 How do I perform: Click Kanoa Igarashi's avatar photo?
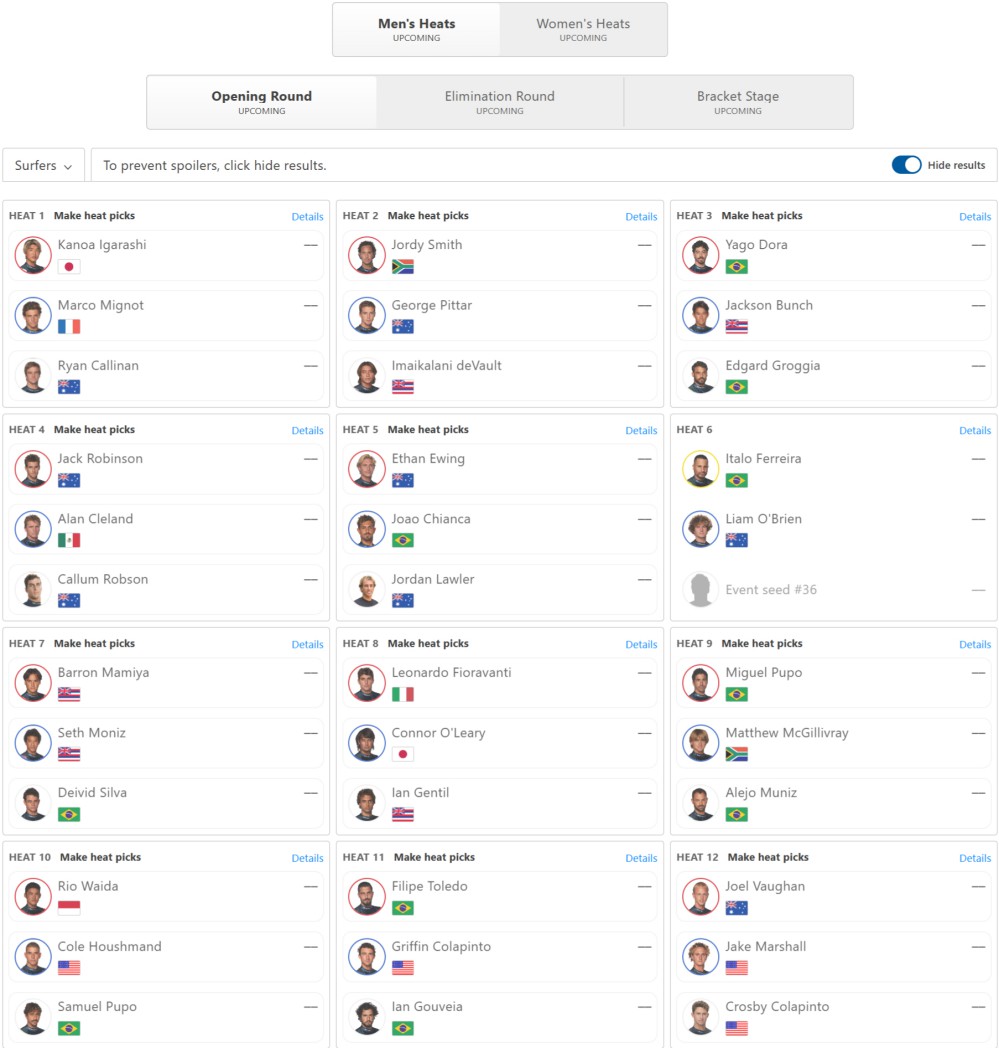point(33,255)
